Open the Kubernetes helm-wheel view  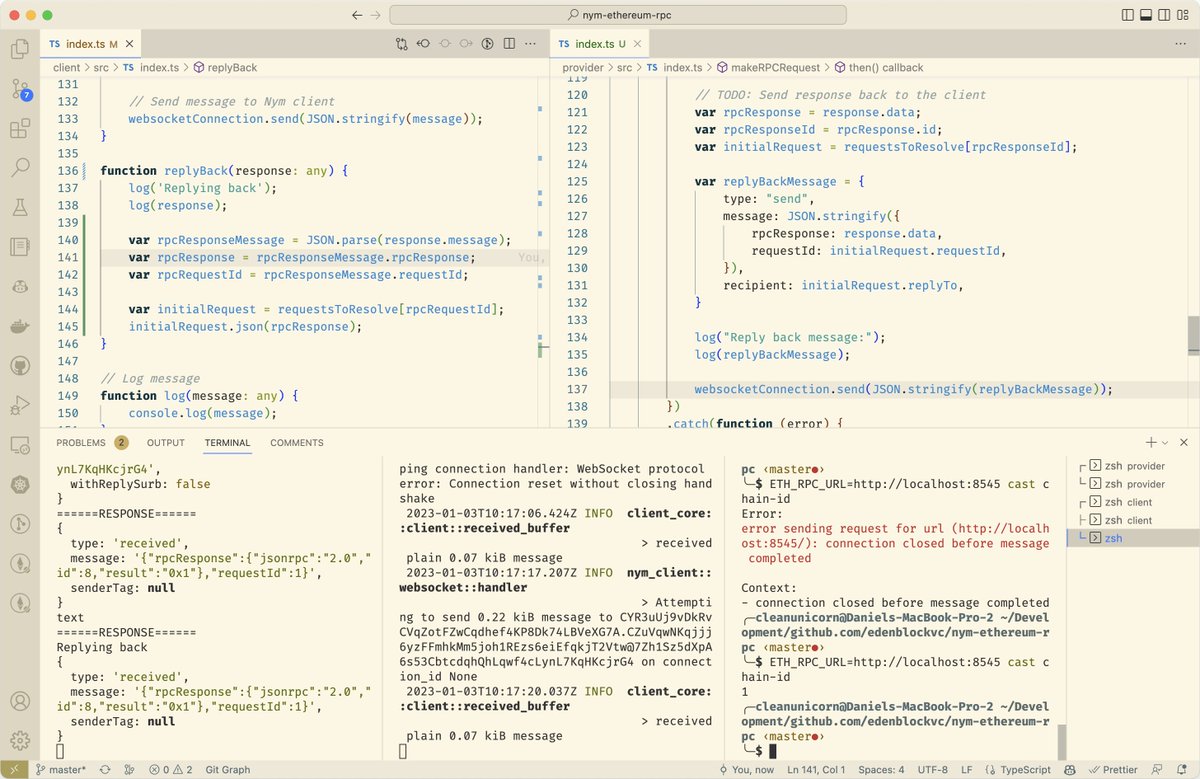pyautogui.click(x=19, y=484)
